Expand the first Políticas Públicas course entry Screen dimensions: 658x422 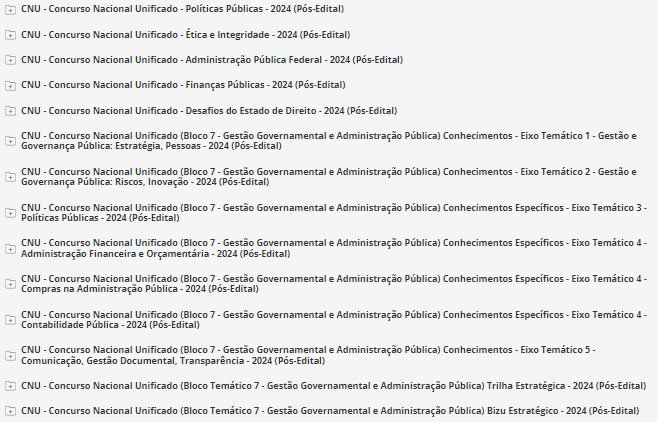point(10,9)
